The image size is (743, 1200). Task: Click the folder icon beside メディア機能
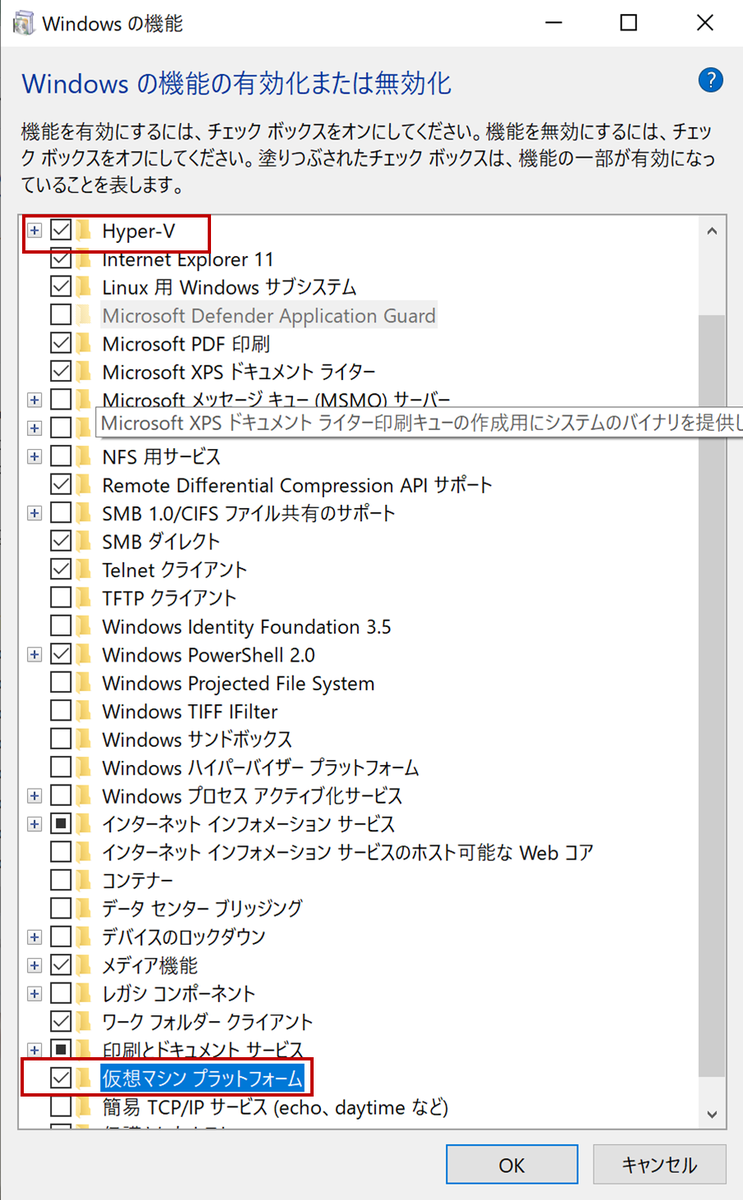tap(86, 966)
